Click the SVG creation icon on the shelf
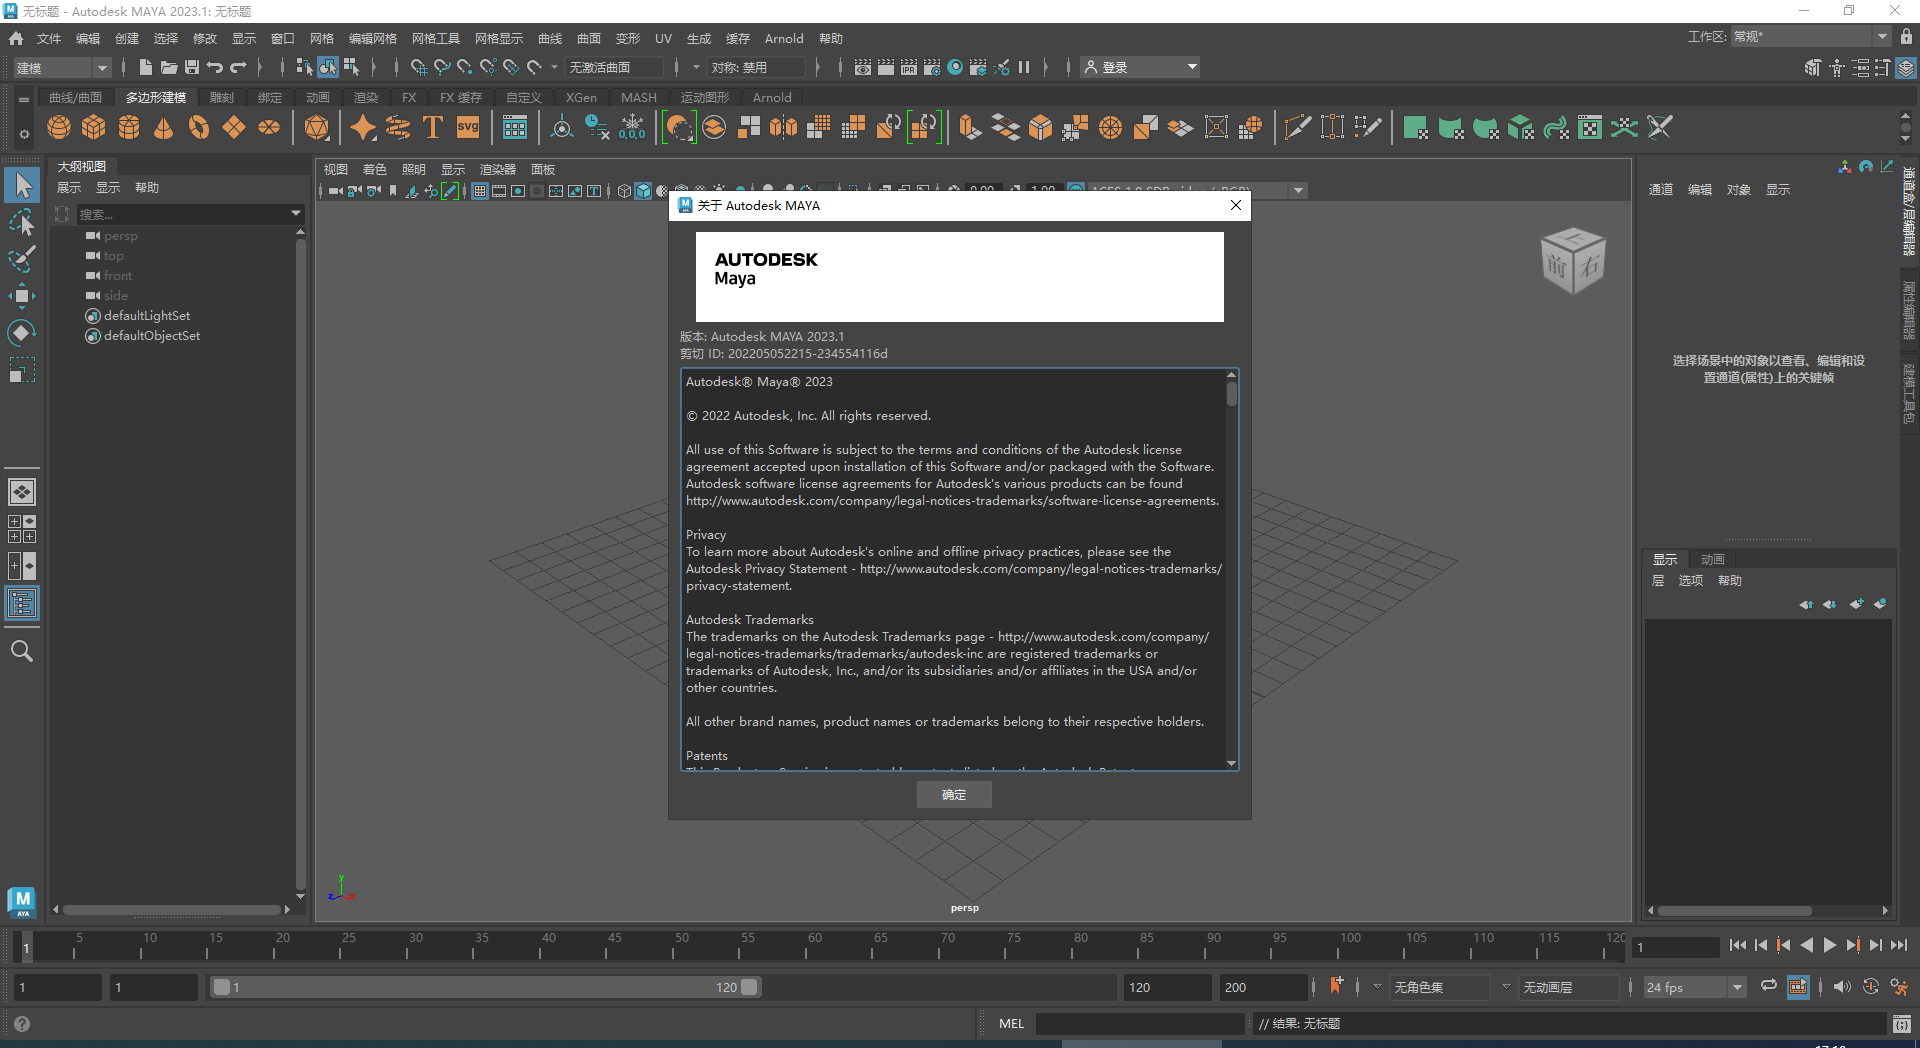The width and height of the screenshot is (1920, 1048). (x=468, y=127)
